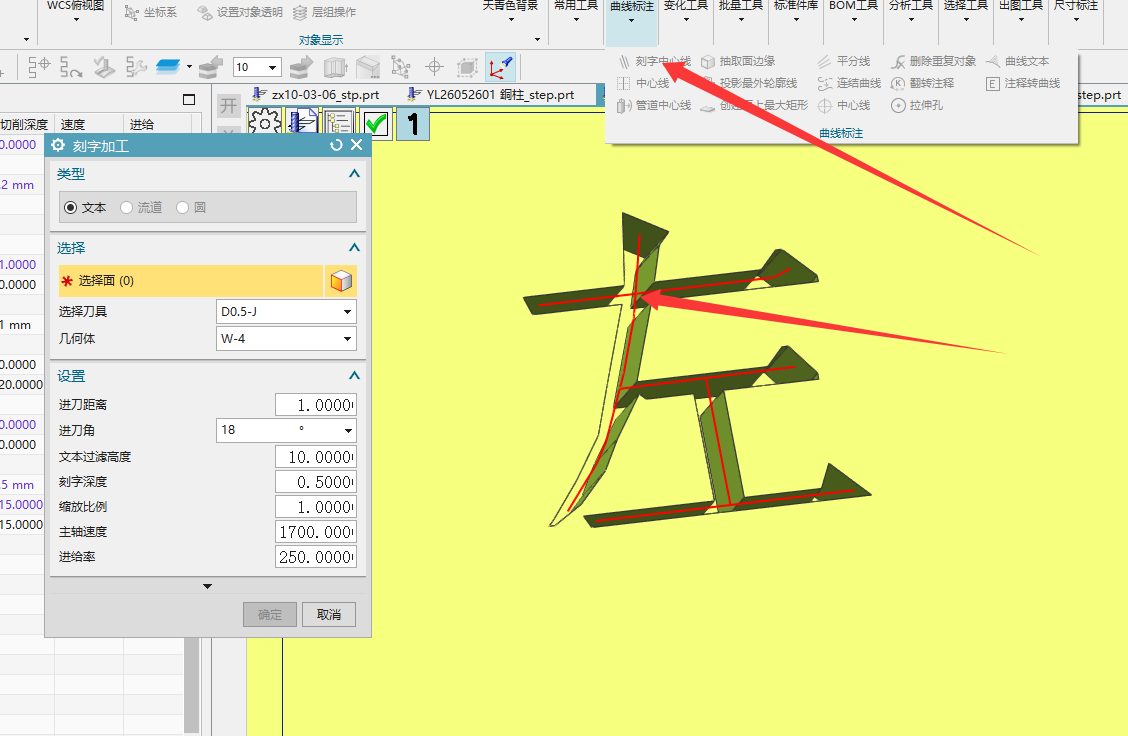Reset the 刻字加工 dialog with refresh icon
The width and height of the screenshot is (1128, 736).
[336, 145]
